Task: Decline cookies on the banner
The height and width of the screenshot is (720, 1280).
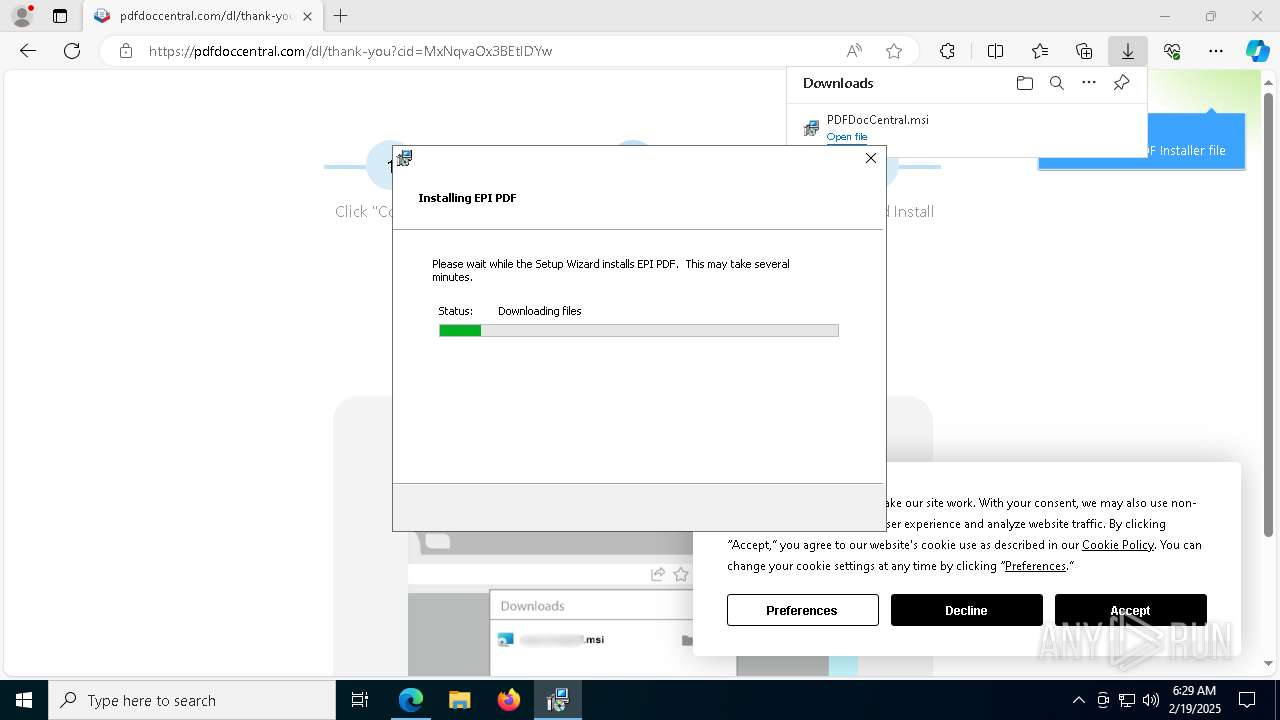Action: 967,610
